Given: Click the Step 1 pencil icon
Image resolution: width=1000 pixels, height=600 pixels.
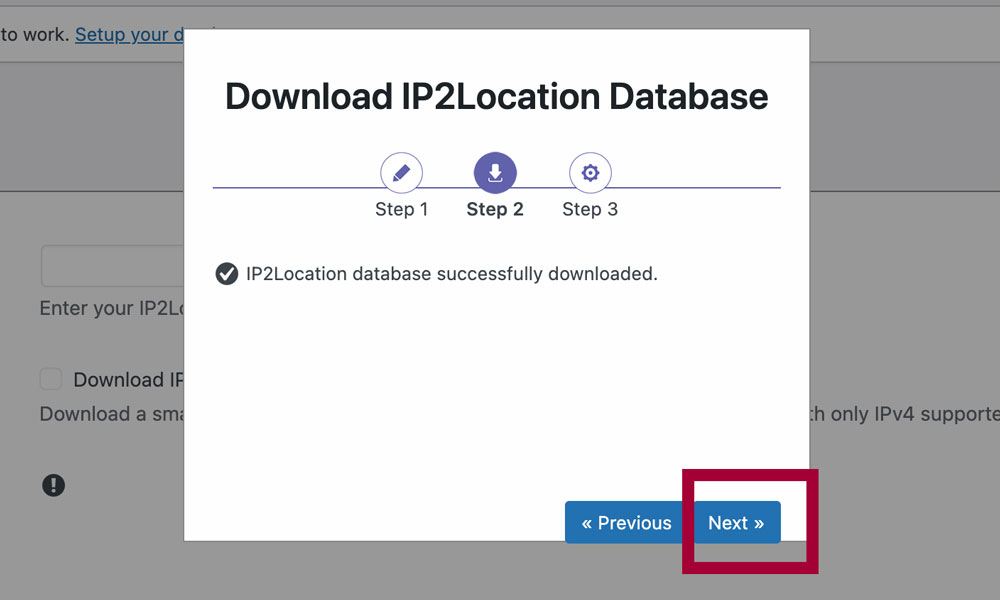Looking at the screenshot, I should click(402, 173).
